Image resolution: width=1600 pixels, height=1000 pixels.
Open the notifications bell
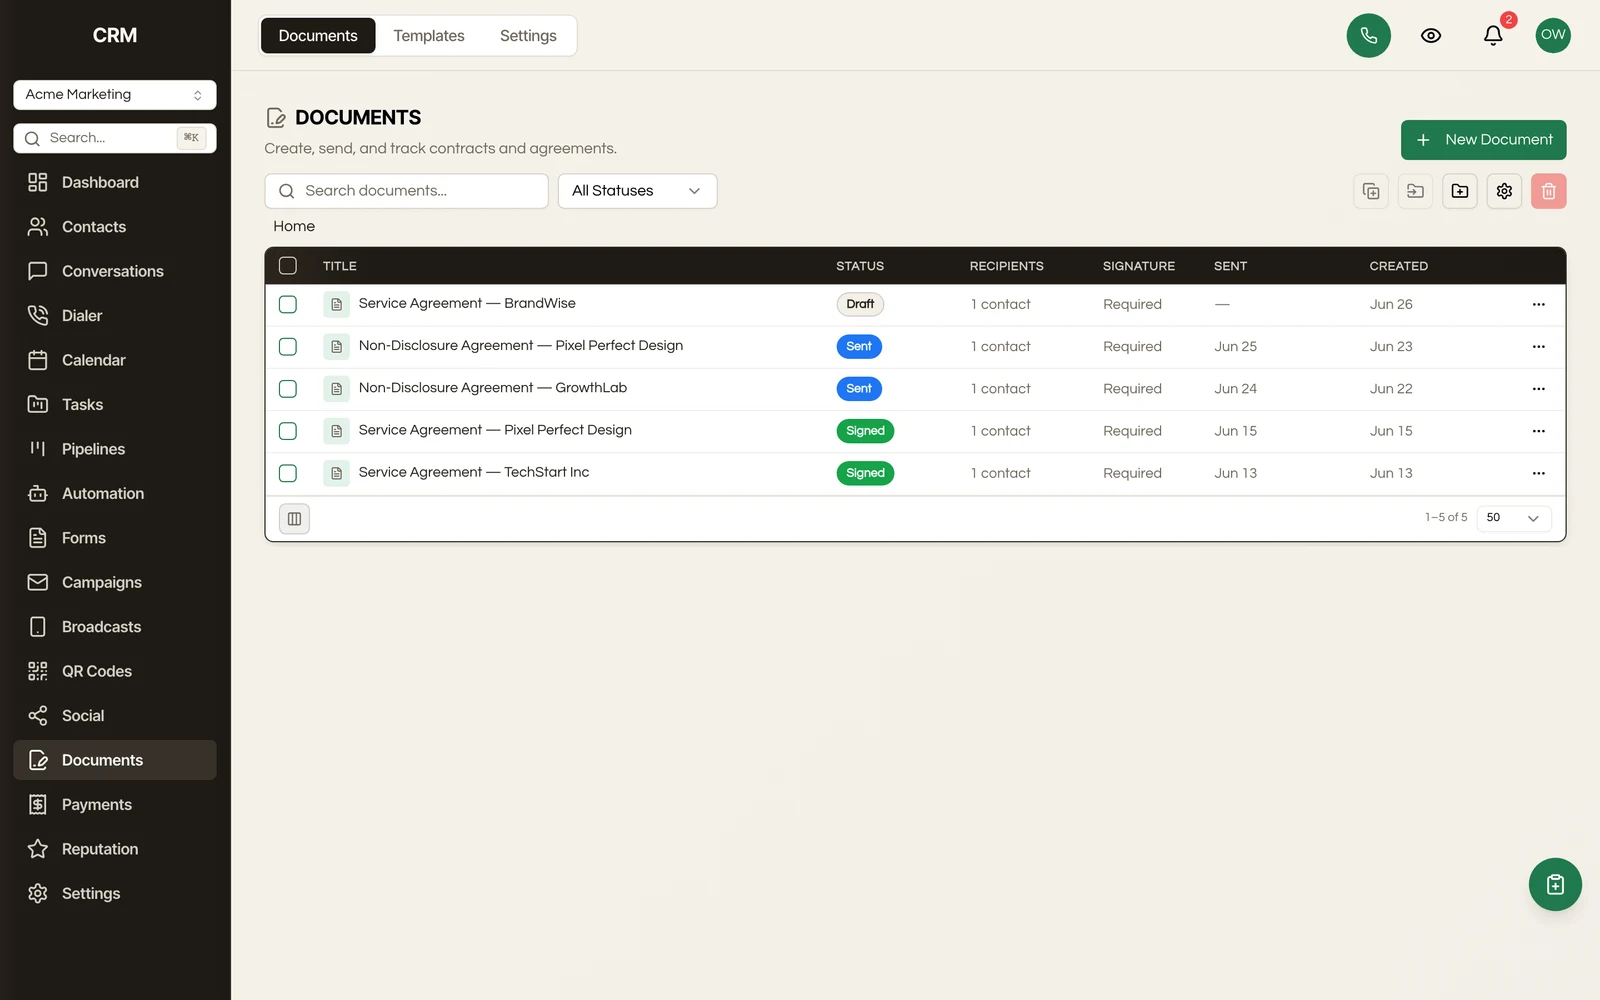[1493, 36]
